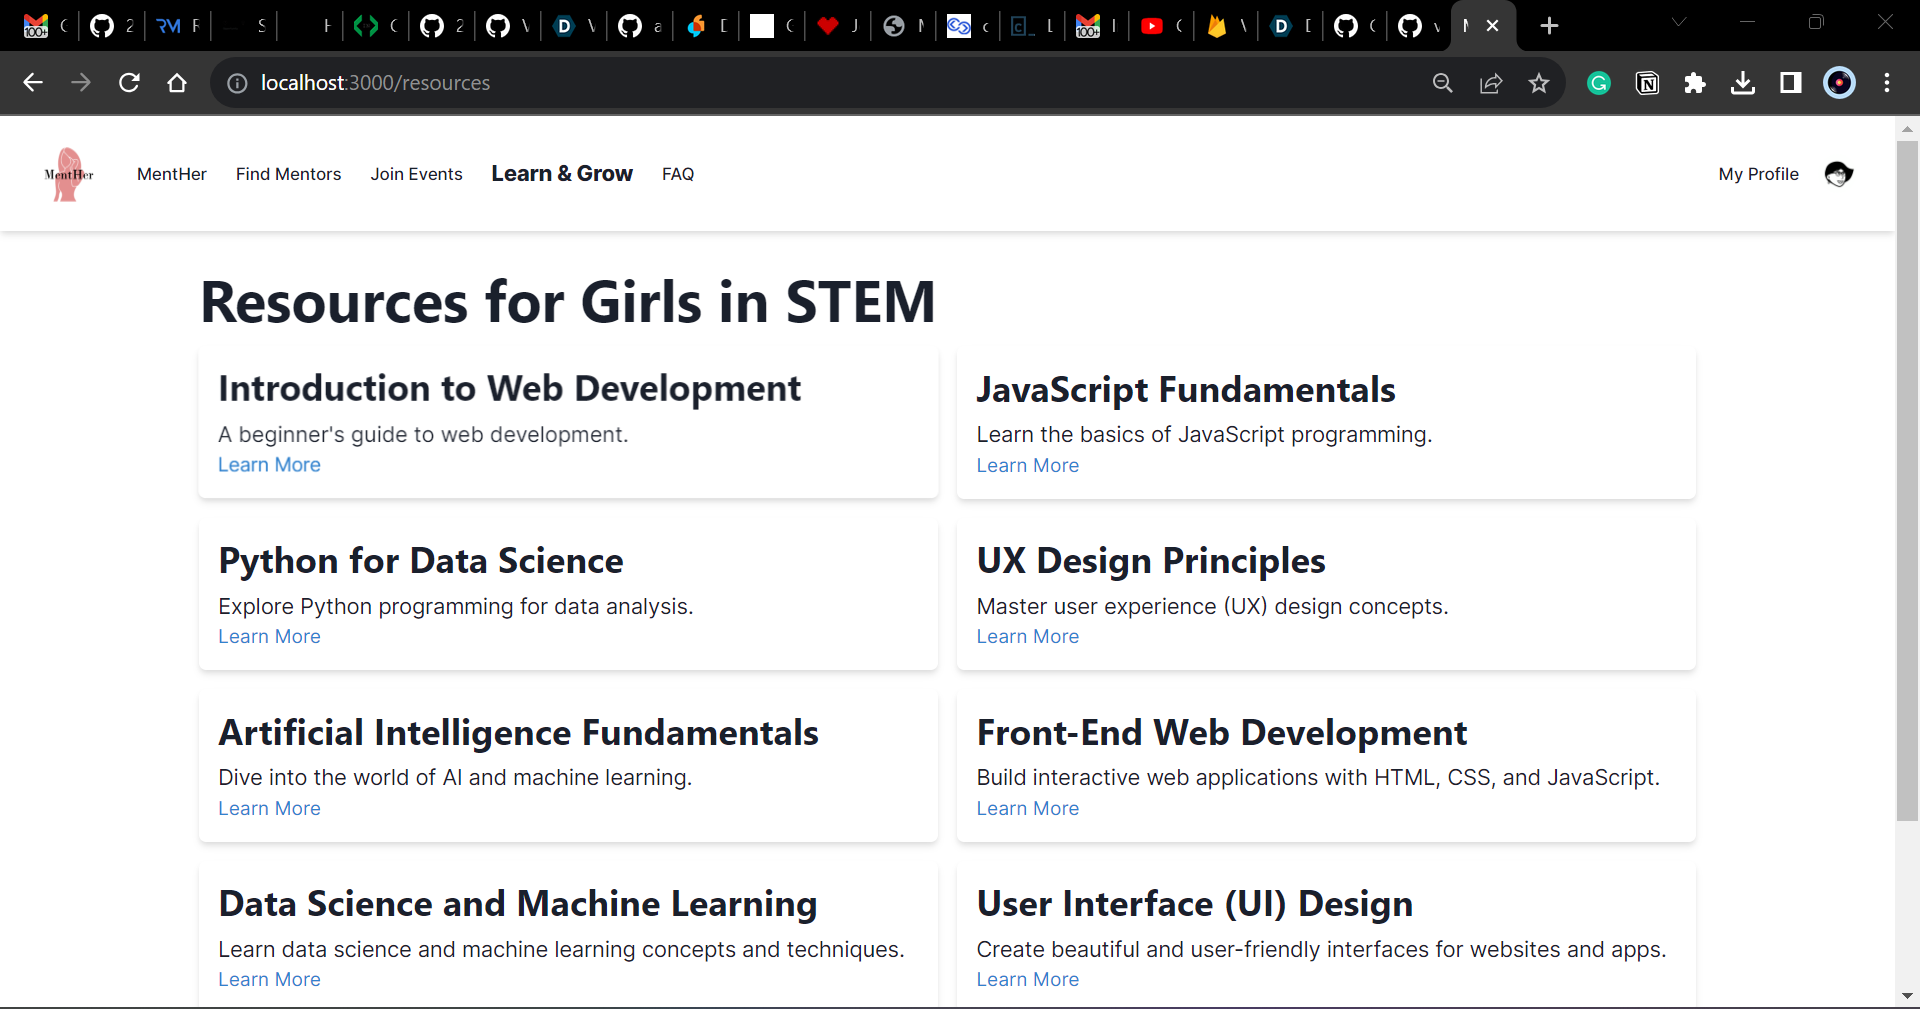1920x1009 pixels.
Task: Go to Find Mentors
Action: tap(289, 174)
